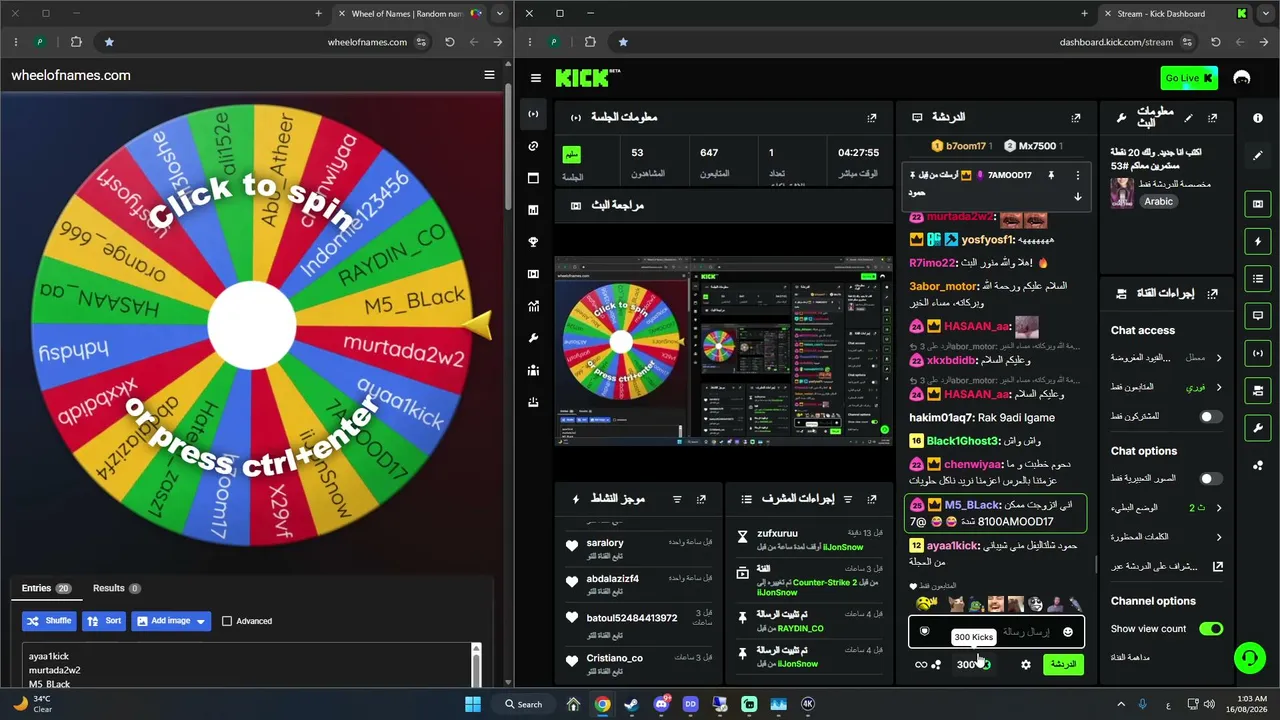
Task: Toggle the wrench panel icon in right rail
Action: pos(1258,428)
